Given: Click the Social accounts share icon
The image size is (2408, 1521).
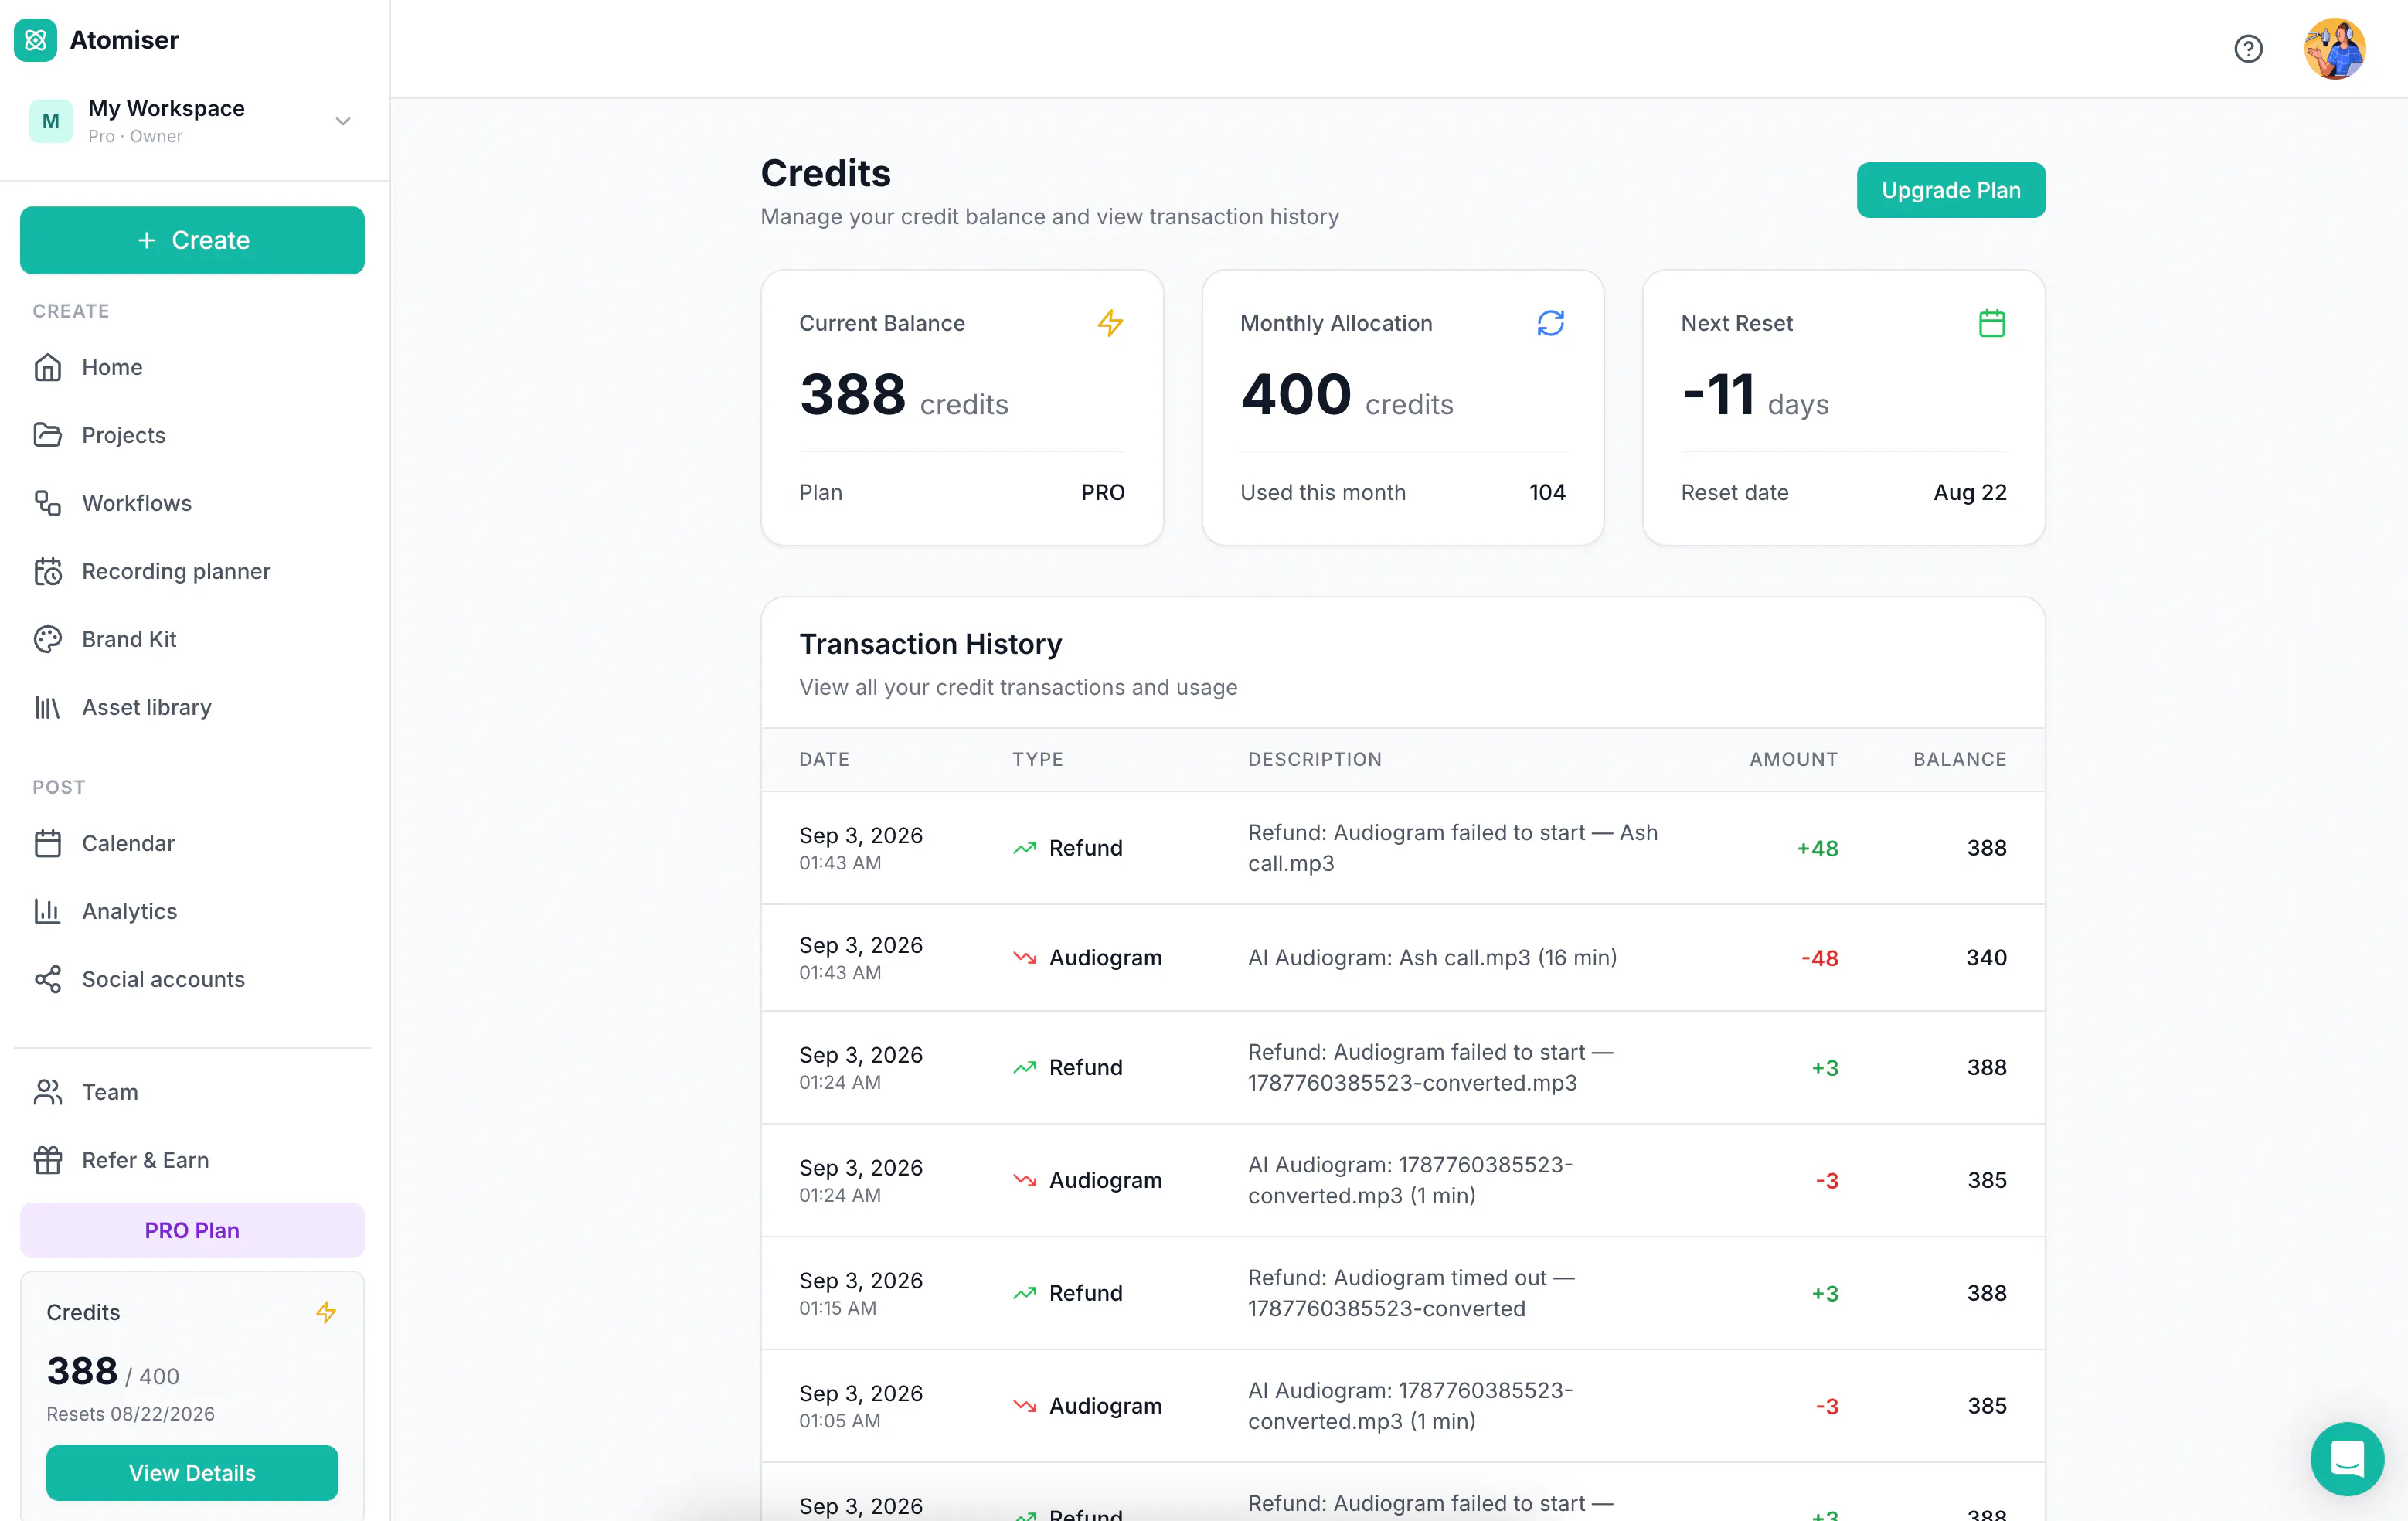Looking at the screenshot, I should pos(48,979).
